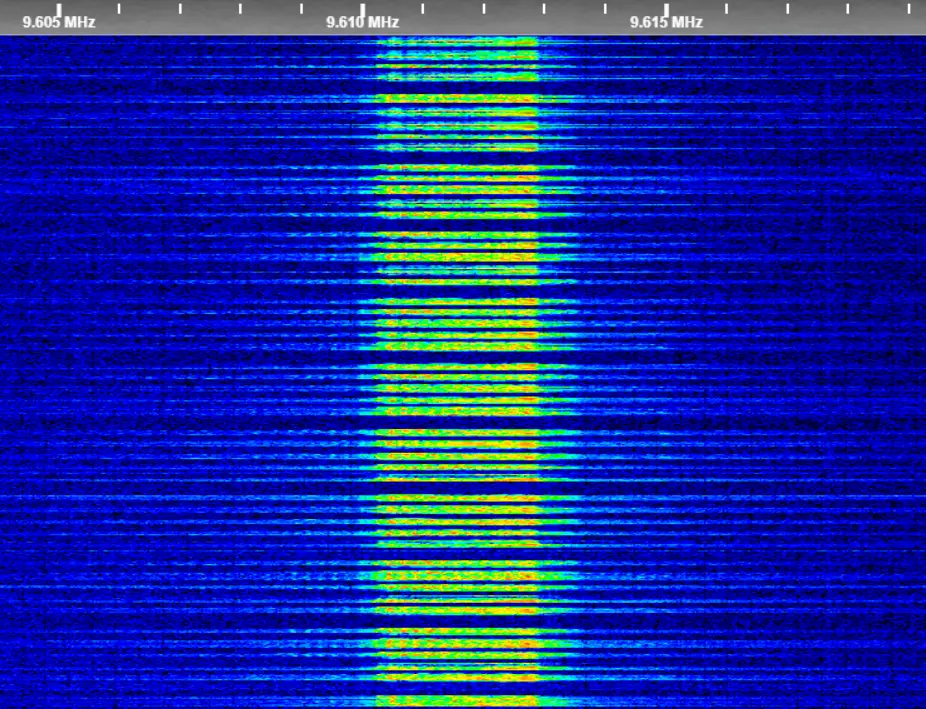Viewport: 926px width, 709px height.
Task: Click left edge of the bright signal band
Action: click(378, 370)
